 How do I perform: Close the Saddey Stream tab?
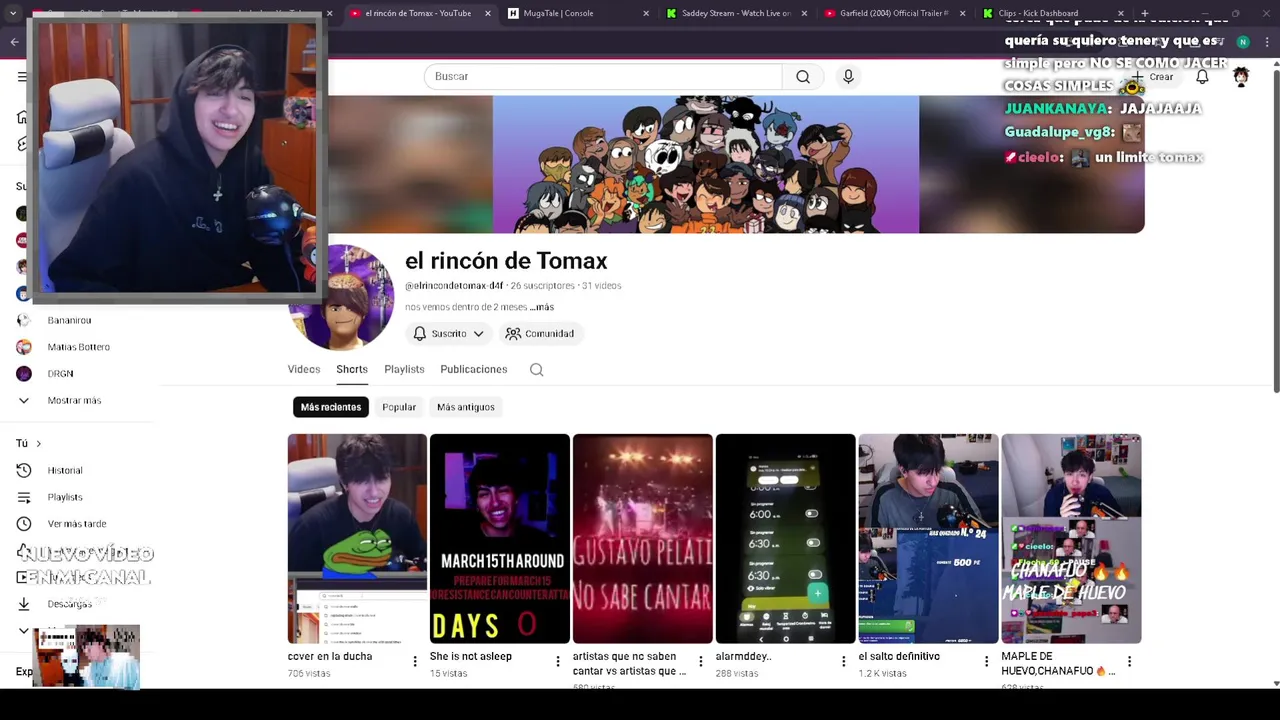(x=804, y=13)
